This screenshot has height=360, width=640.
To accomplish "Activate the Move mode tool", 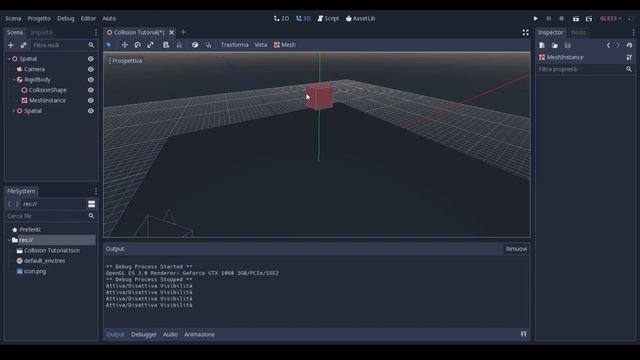I will (x=124, y=45).
